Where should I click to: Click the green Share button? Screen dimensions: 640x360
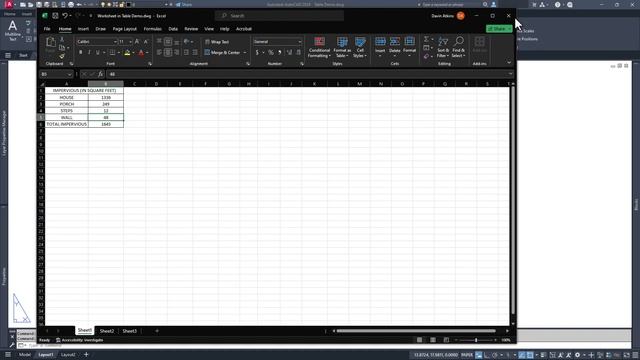pos(499,29)
